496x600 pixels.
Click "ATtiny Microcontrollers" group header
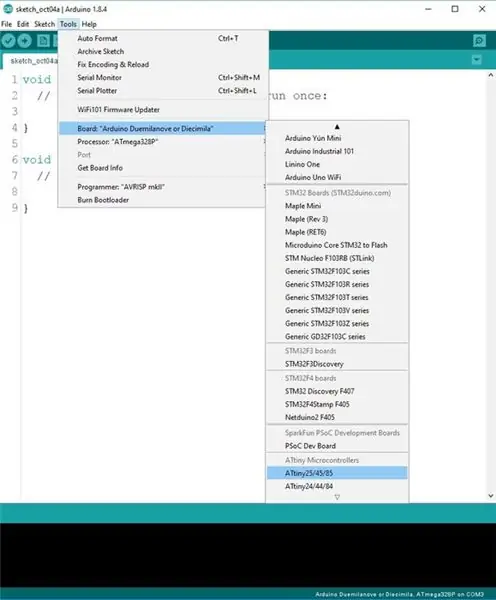322,460
